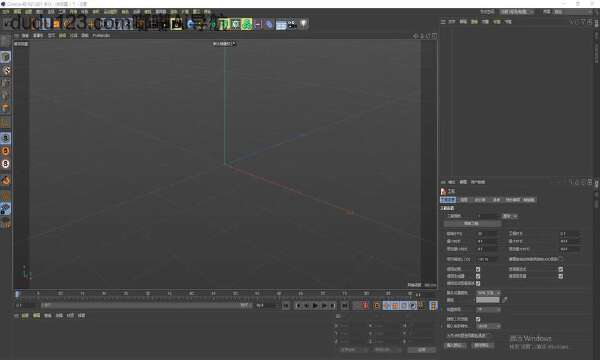Screen dimensions: 600x360
Task: Toggle the Linear Workflow checkbox
Action: (478, 319)
